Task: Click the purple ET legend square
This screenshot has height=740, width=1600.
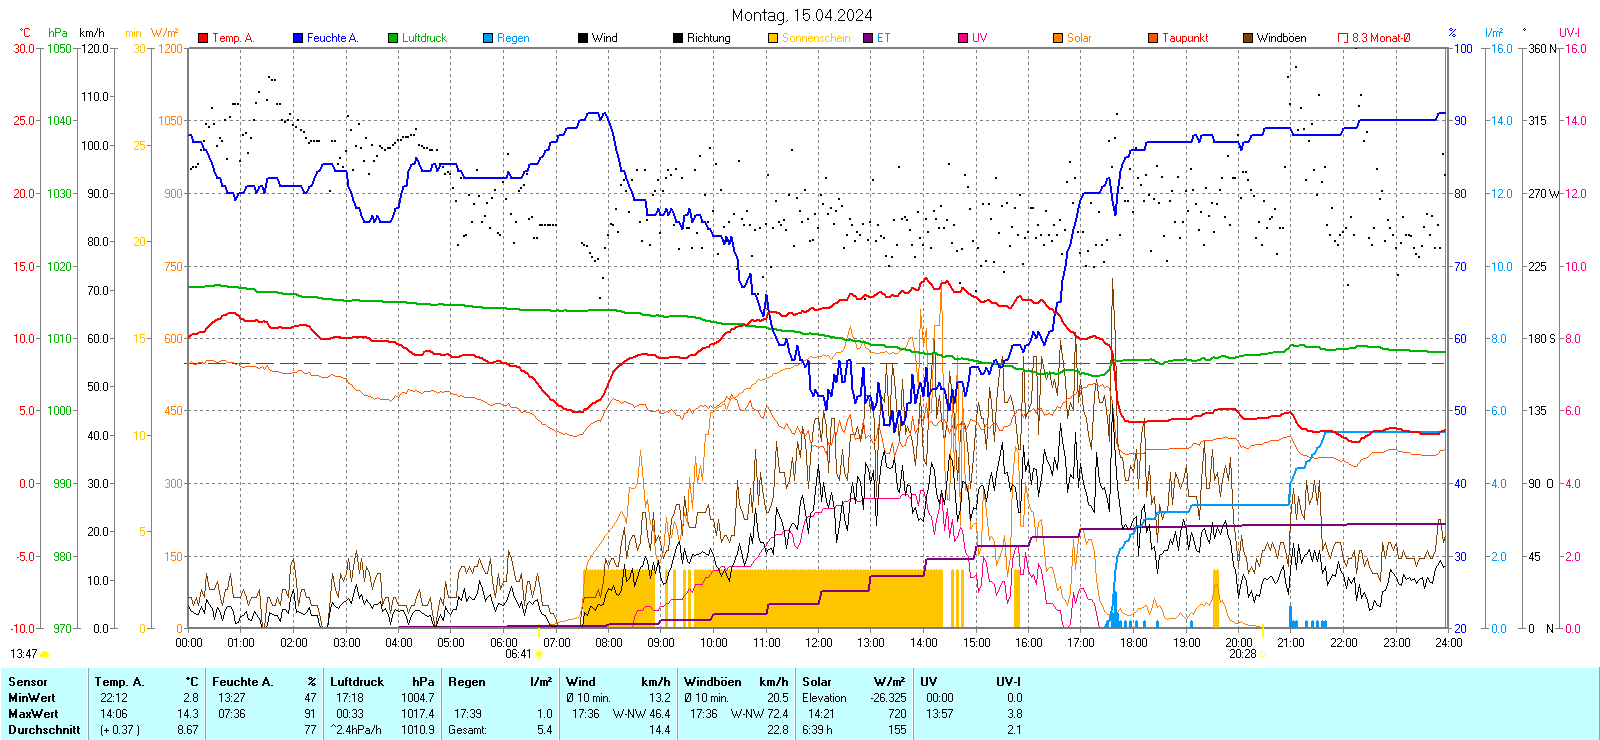Action: pos(868,38)
